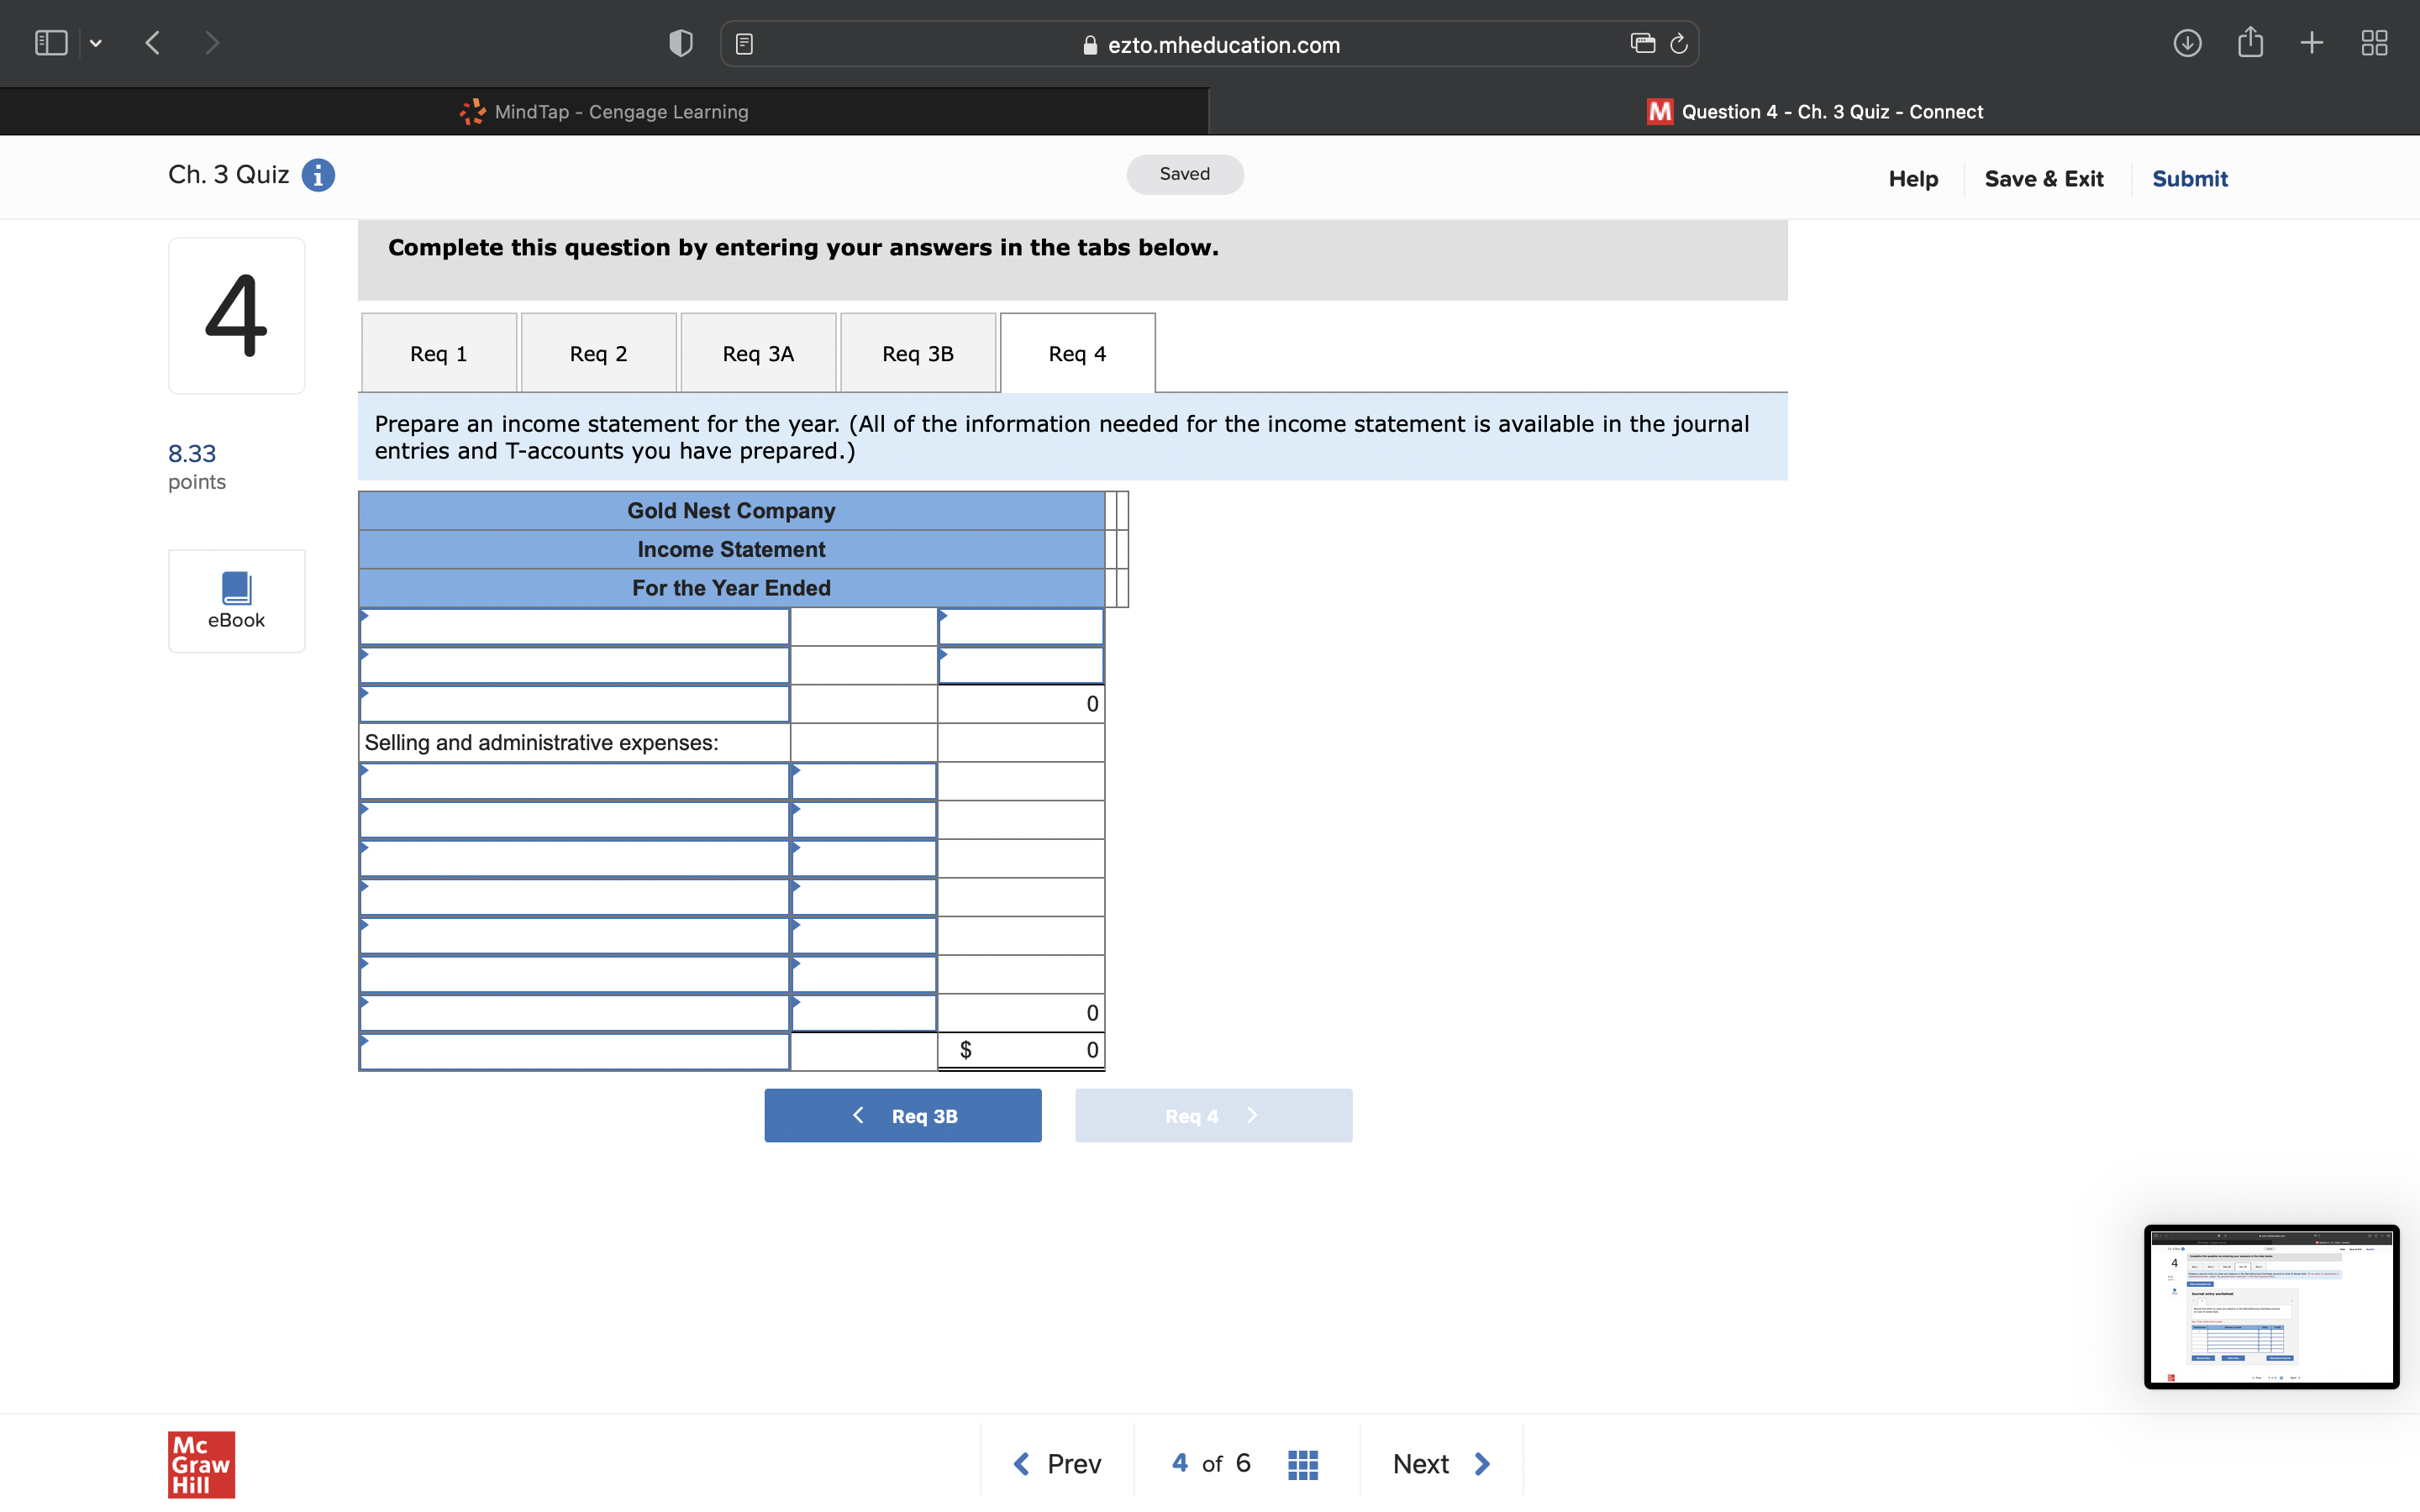Open Safari Downloads from the toolbar icon
This screenshot has height=1512, width=2420.
2188,43
